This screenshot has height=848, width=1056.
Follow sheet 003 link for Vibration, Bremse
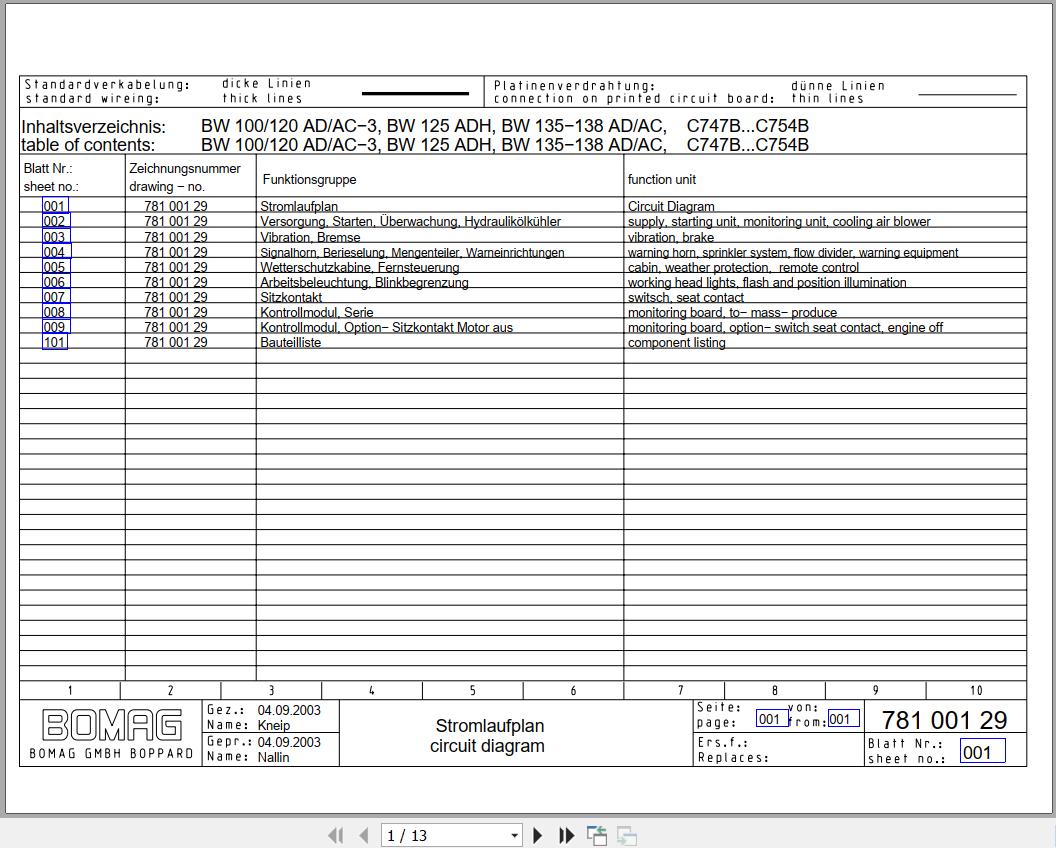pyautogui.click(x=55, y=237)
